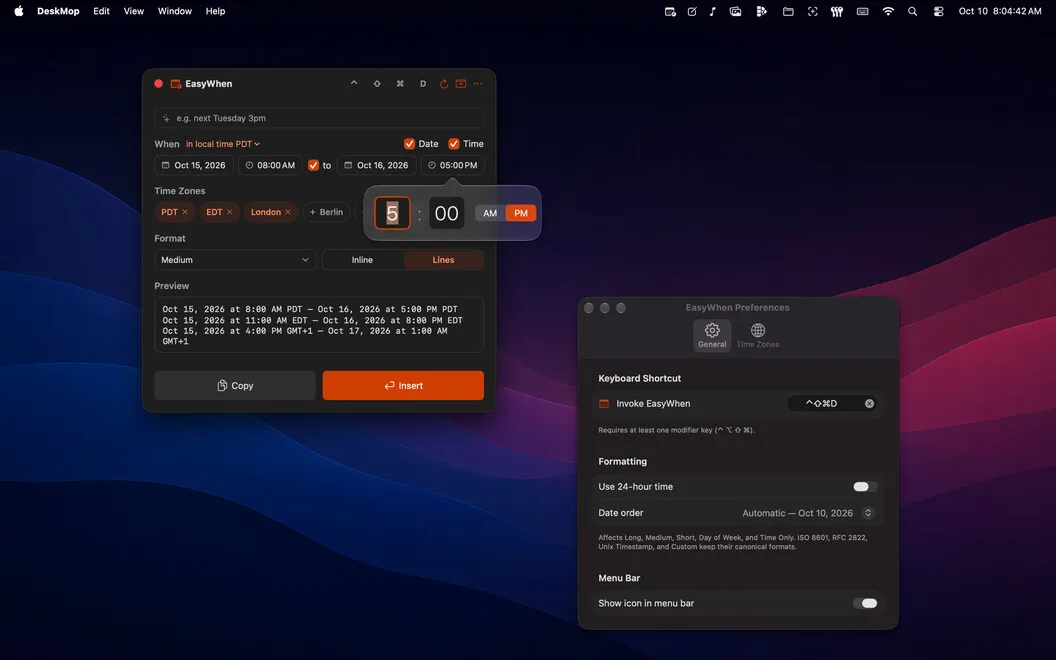Uncheck the 'to' range checkbox
The width and height of the screenshot is (1056, 660).
tap(313, 165)
